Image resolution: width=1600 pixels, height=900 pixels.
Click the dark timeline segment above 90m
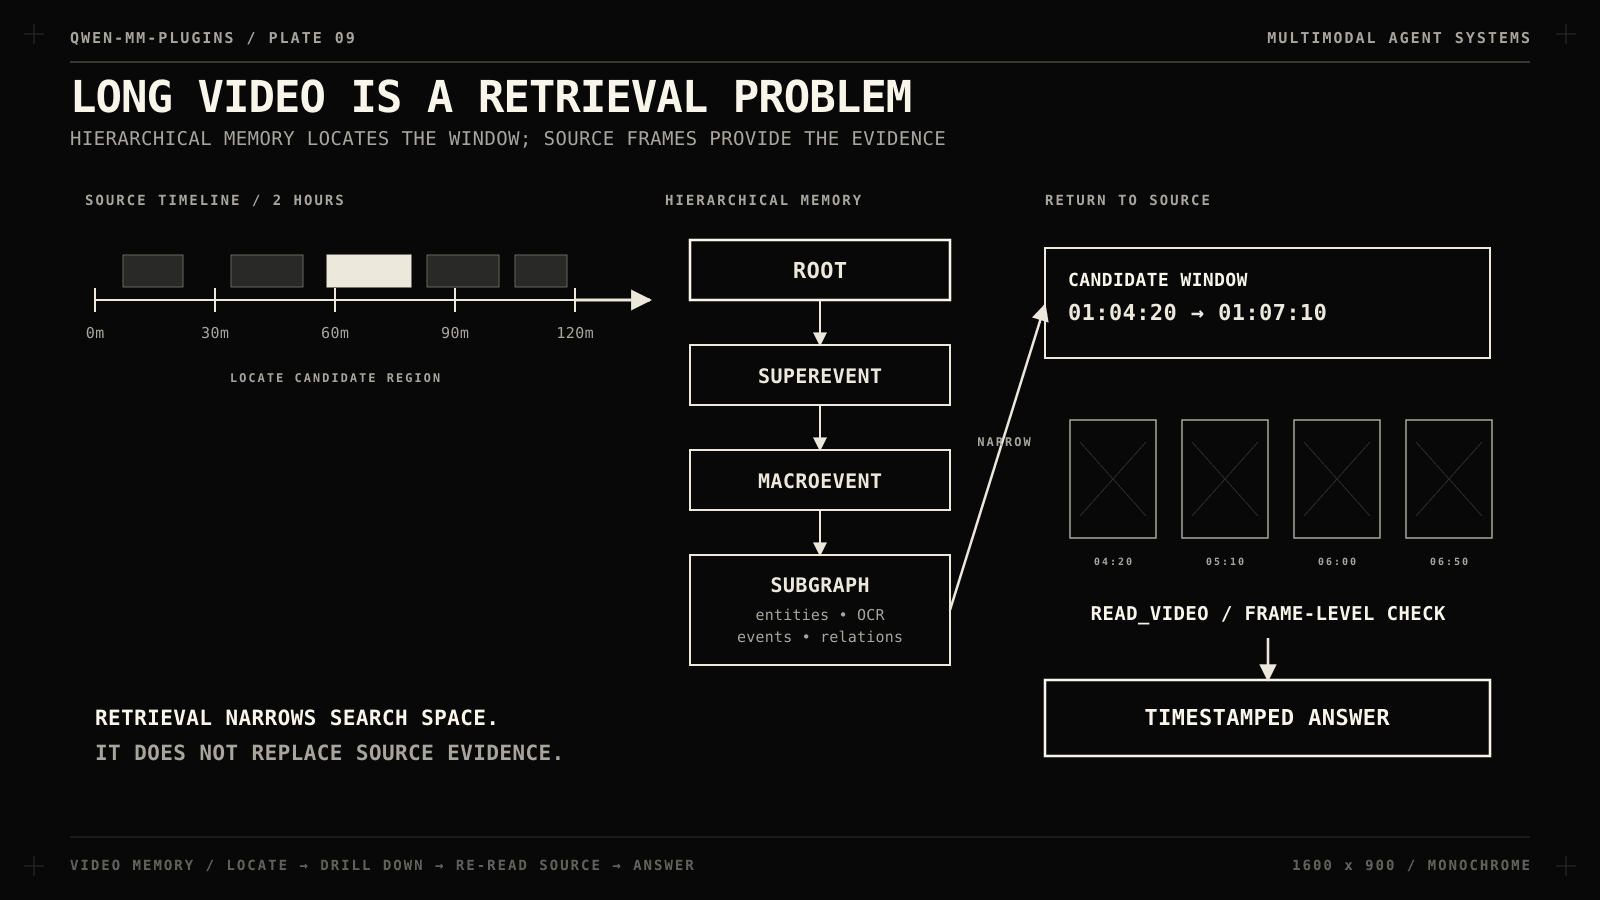point(463,271)
